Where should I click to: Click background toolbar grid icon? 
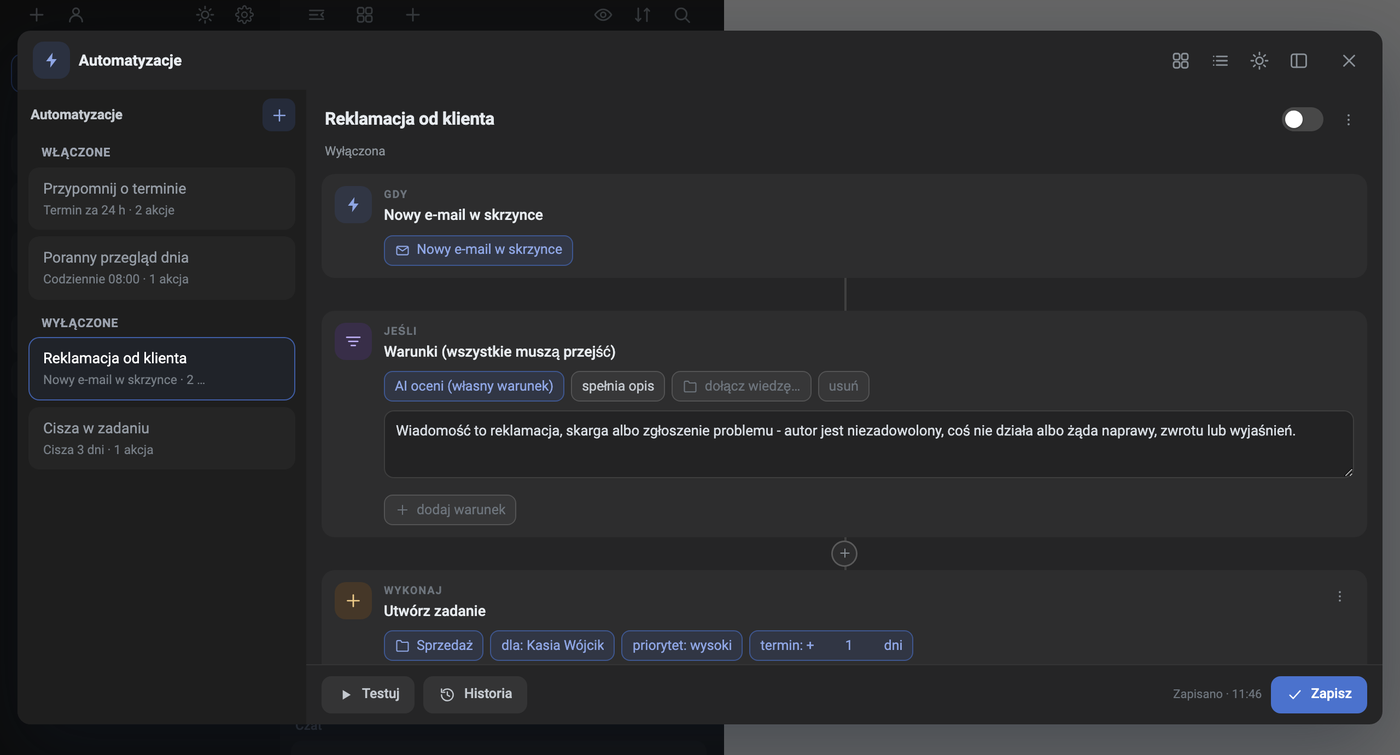click(x=365, y=15)
